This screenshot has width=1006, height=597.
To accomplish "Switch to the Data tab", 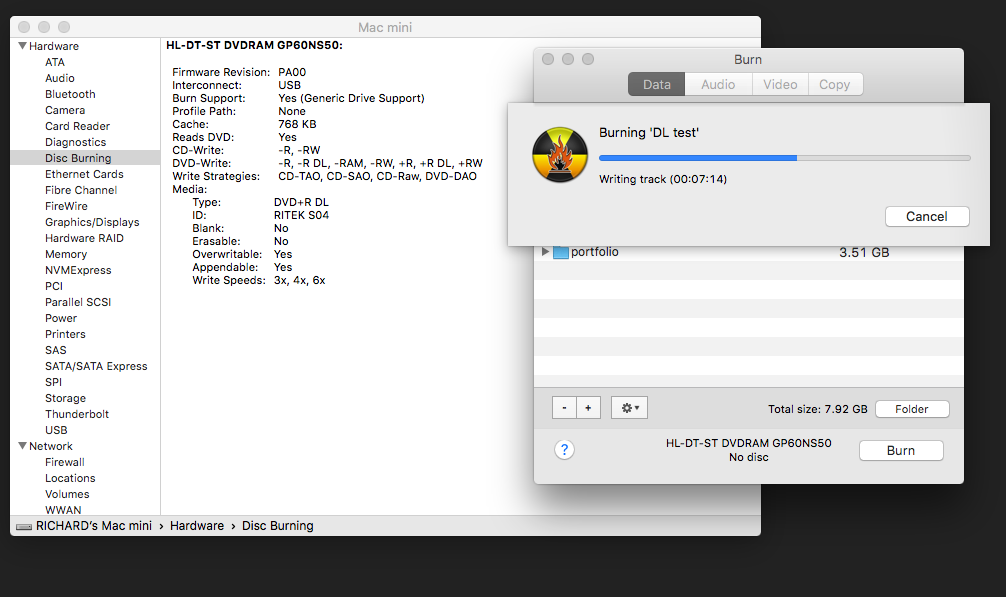I will pyautogui.click(x=656, y=85).
